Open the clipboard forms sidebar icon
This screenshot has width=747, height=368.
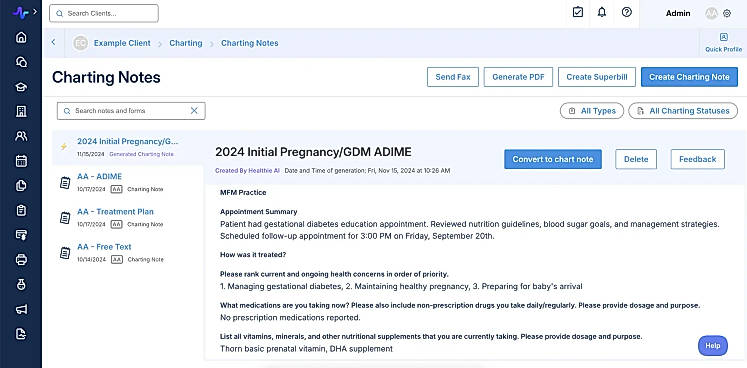tap(21, 210)
